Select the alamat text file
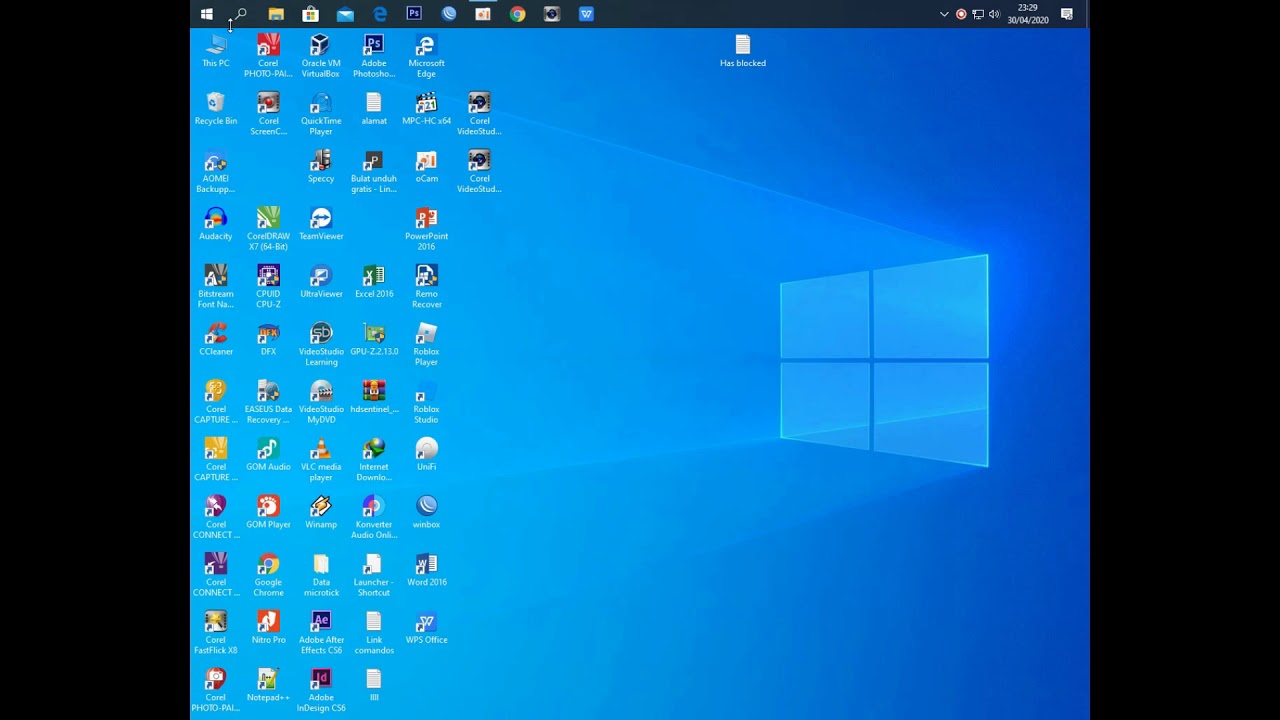 click(374, 109)
